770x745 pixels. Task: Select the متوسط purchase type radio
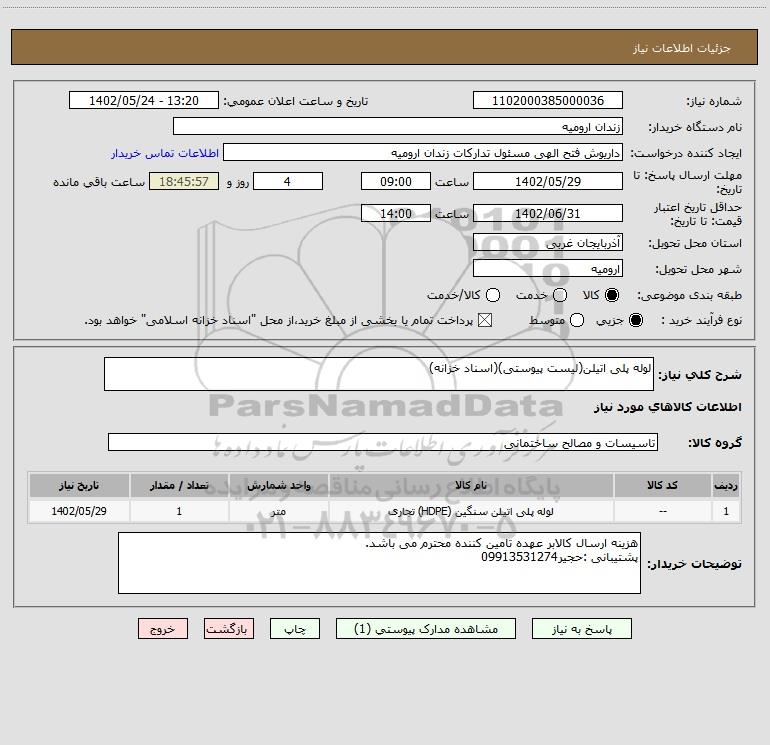(x=577, y=320)
